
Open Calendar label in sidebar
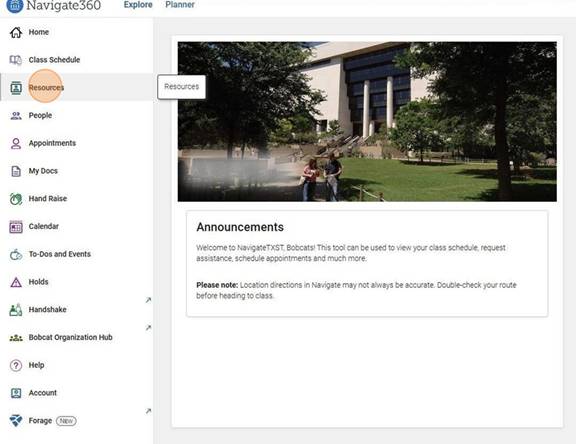44,226
